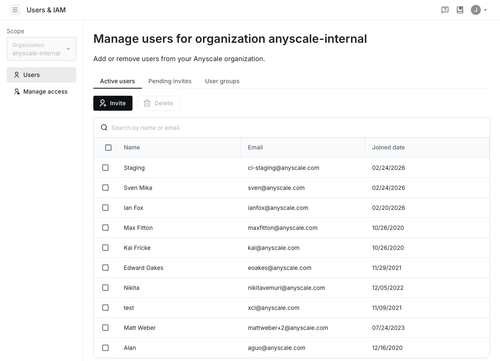The image size is (500, 361).
Task: Click the email nikitavemuri@anyscale.com
Action: 286,288
